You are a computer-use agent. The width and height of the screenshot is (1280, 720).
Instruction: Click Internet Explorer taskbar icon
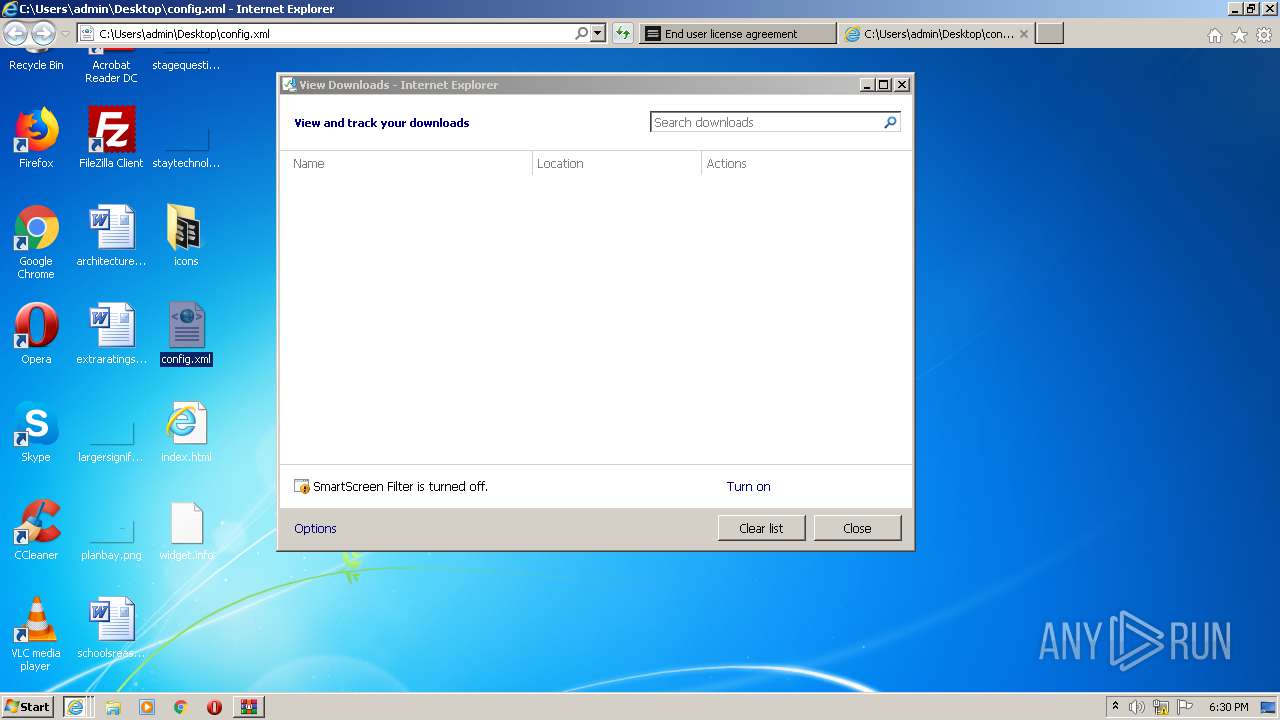[76, 707]
